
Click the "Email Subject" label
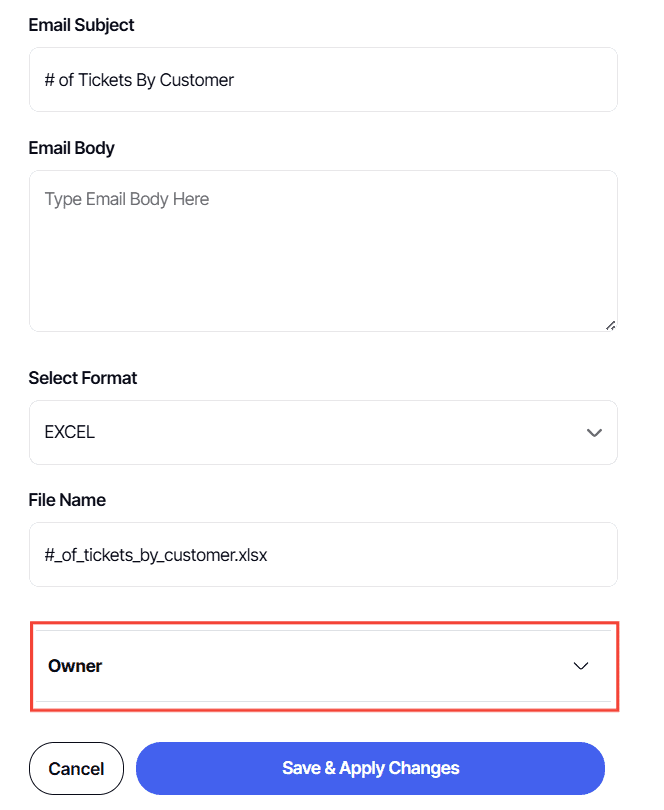point(81,25)
